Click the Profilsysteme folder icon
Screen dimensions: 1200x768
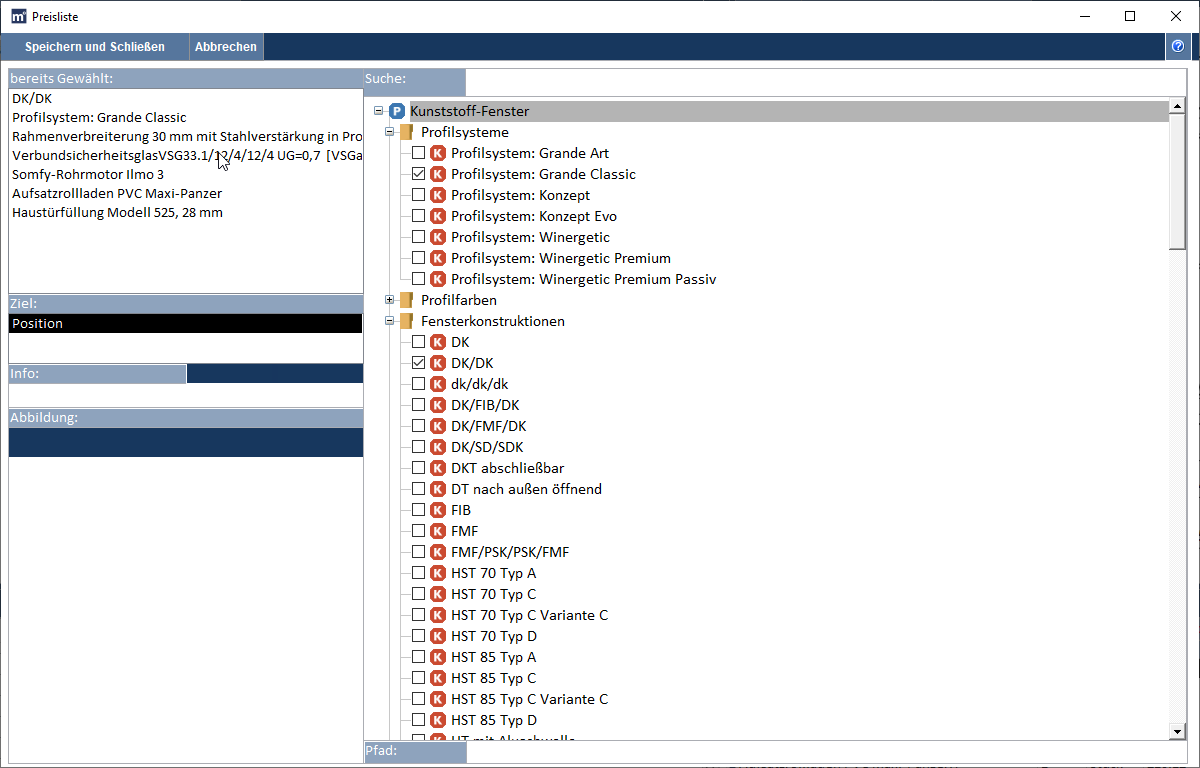[x=407, y=133]
